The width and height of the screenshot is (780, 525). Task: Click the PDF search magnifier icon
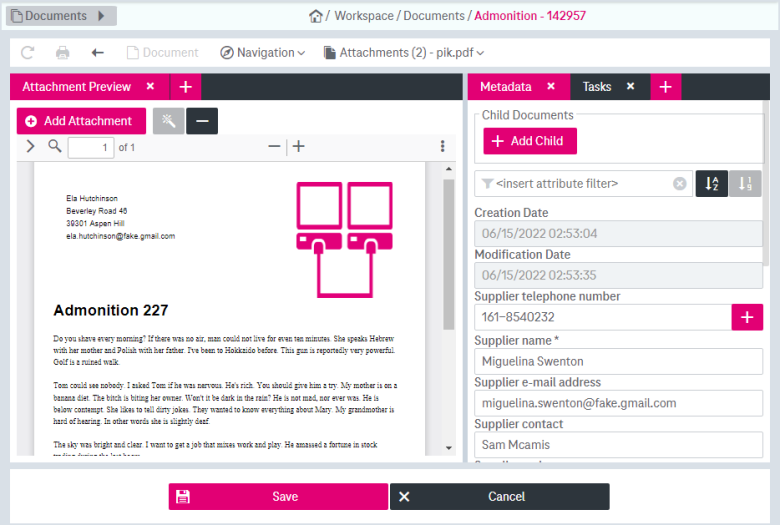pos(55,146)
